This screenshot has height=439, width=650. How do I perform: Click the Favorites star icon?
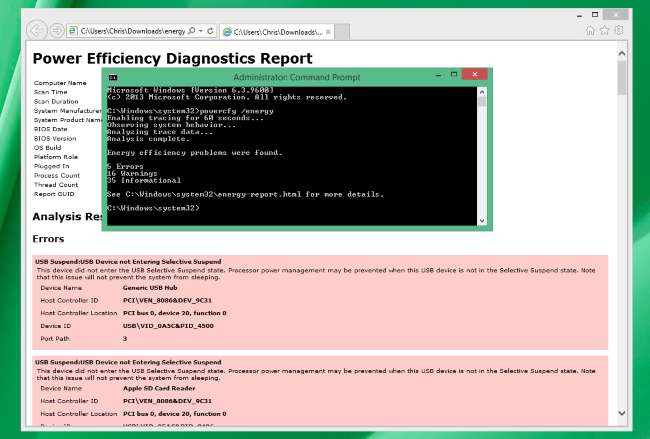point(604,31)
